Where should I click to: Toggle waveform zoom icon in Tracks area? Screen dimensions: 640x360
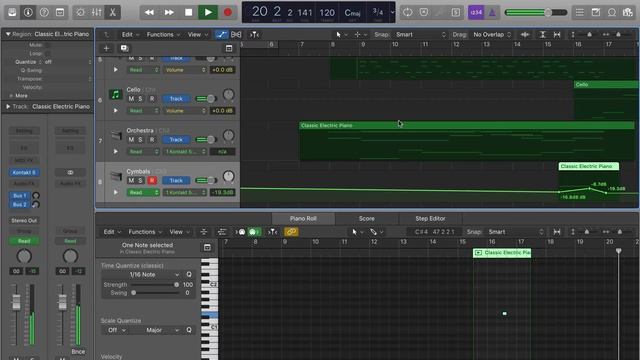pyautogui.click(x=525, y=35)
